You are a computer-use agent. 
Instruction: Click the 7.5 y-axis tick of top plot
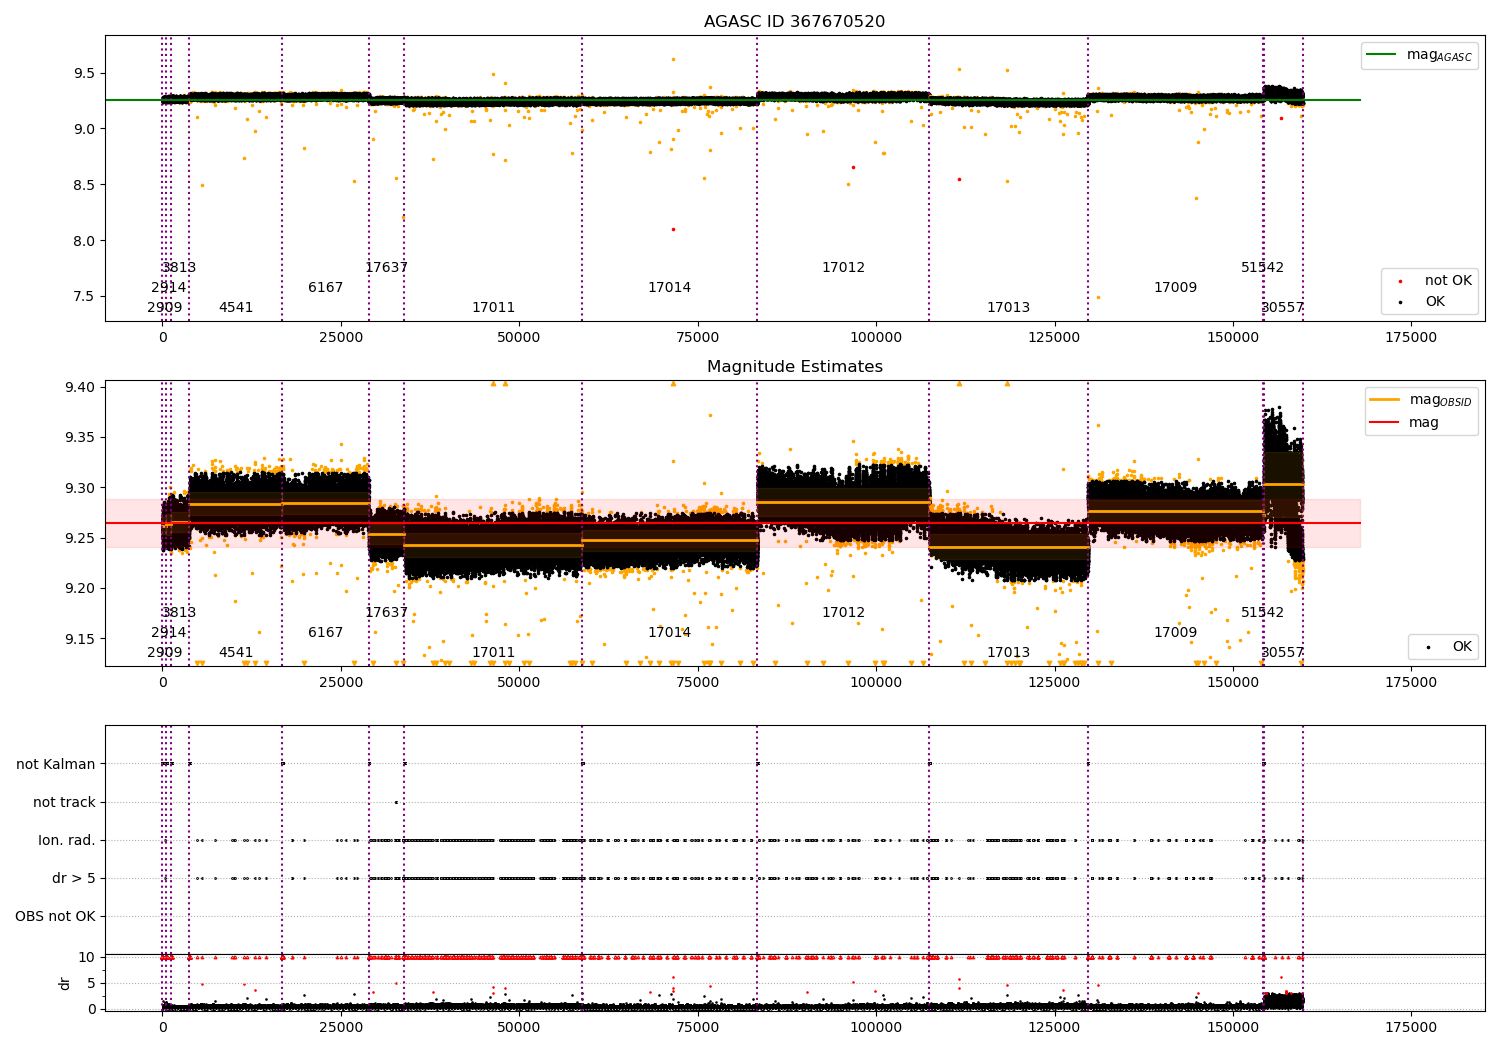tap(84, 297)
